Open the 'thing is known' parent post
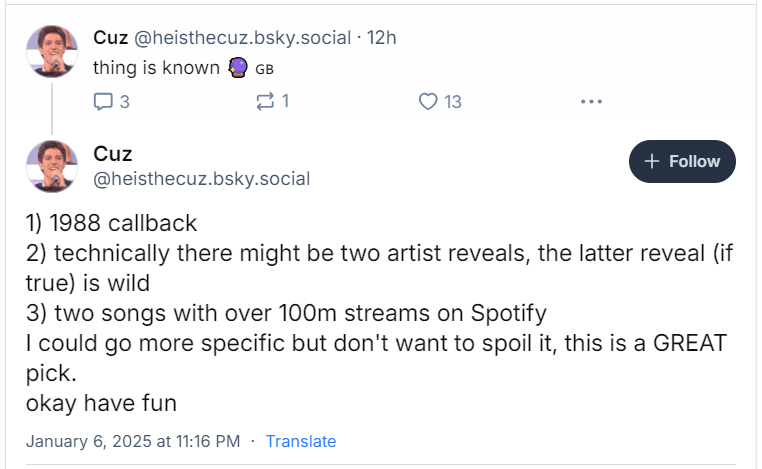The width and height of the screenshot is (762, 469). (x=156, y=68)
